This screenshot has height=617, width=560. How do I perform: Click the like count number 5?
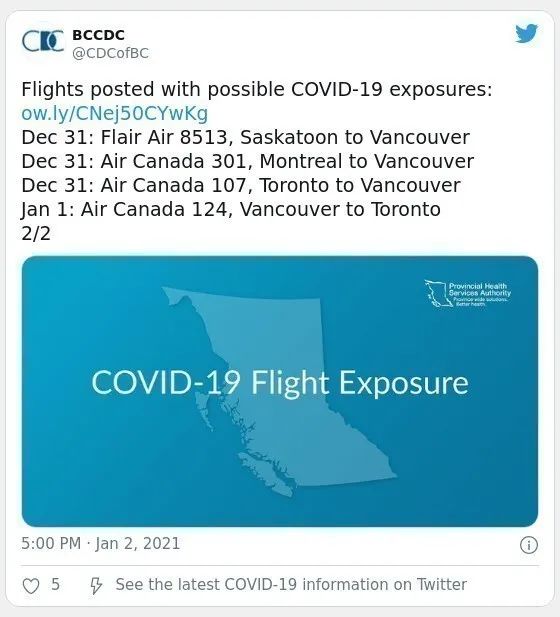(x=55, y=584)
